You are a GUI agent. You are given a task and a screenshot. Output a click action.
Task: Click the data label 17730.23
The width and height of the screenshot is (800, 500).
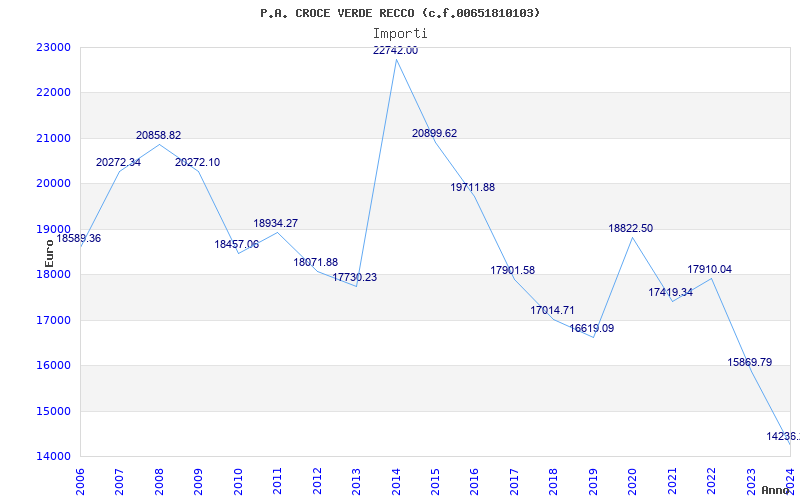tap(355, 278)
